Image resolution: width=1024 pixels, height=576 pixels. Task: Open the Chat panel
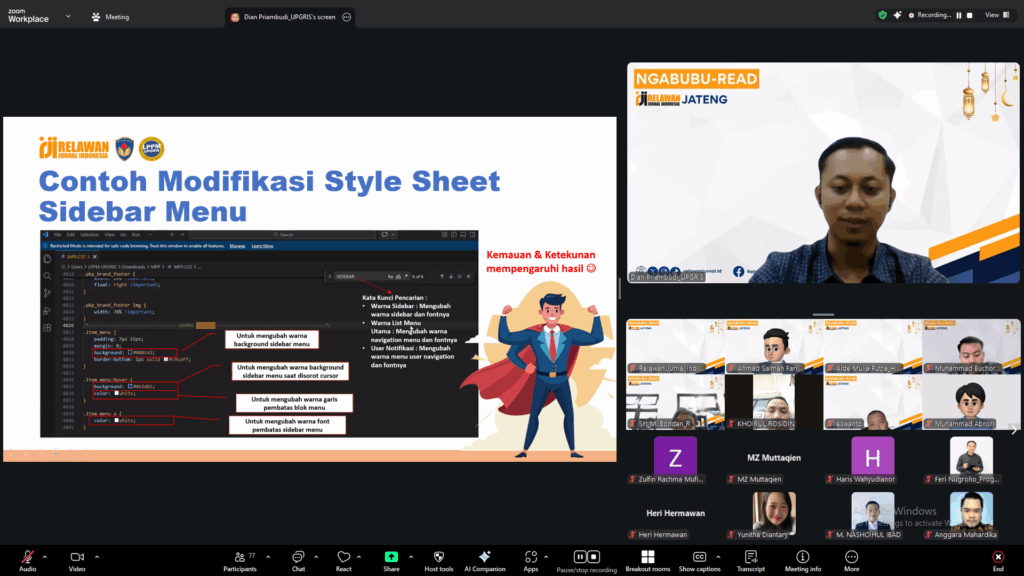click(x=298, y=557)
